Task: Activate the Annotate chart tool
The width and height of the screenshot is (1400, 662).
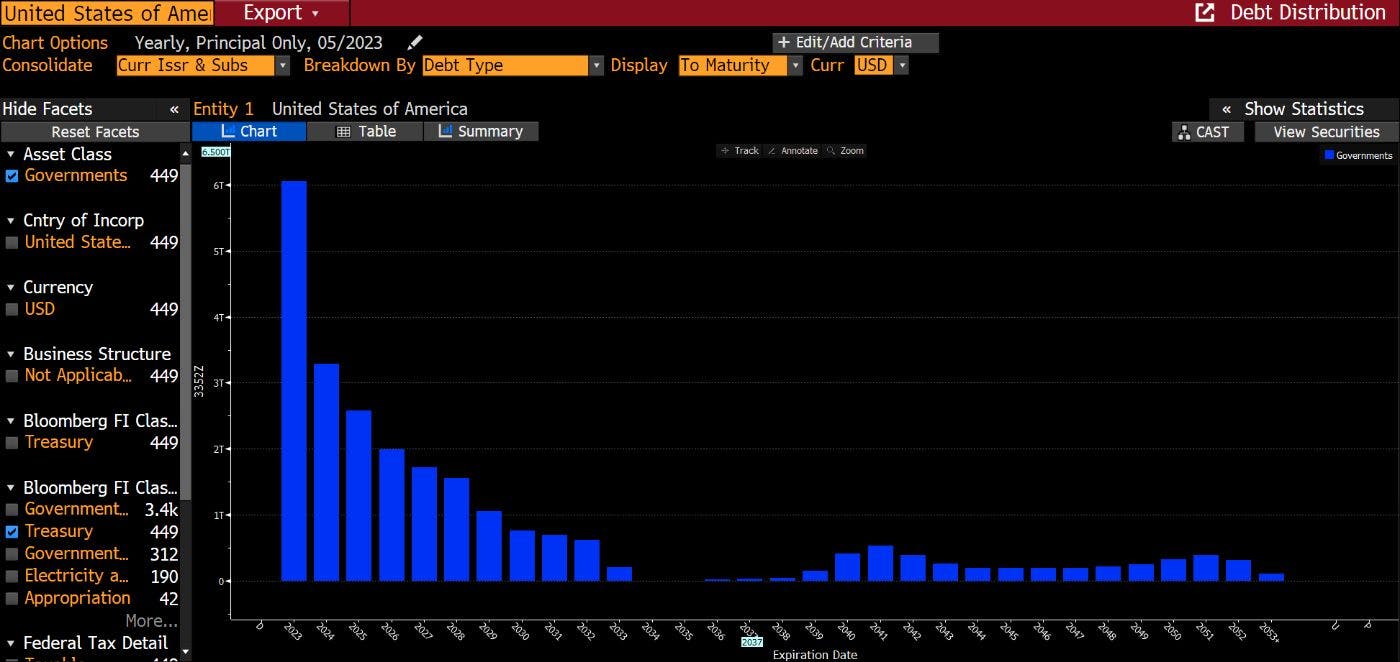Action: click(x=793, y=151)
